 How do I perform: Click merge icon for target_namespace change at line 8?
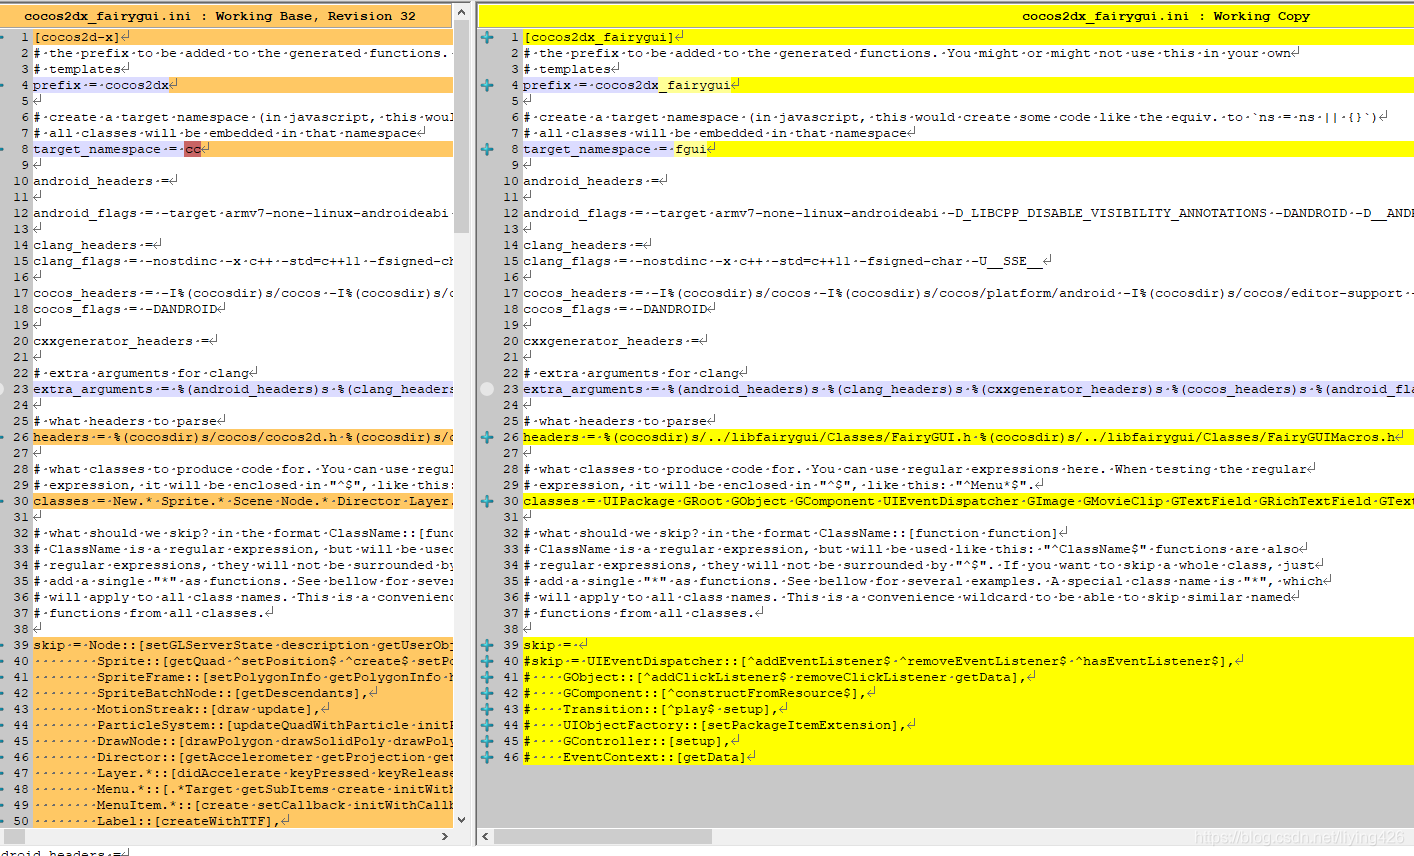[x=487, y=149]
